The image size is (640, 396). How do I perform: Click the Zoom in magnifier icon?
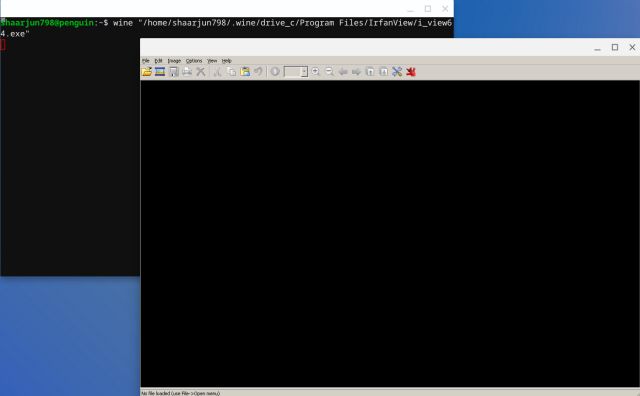(x=316, y=72)
